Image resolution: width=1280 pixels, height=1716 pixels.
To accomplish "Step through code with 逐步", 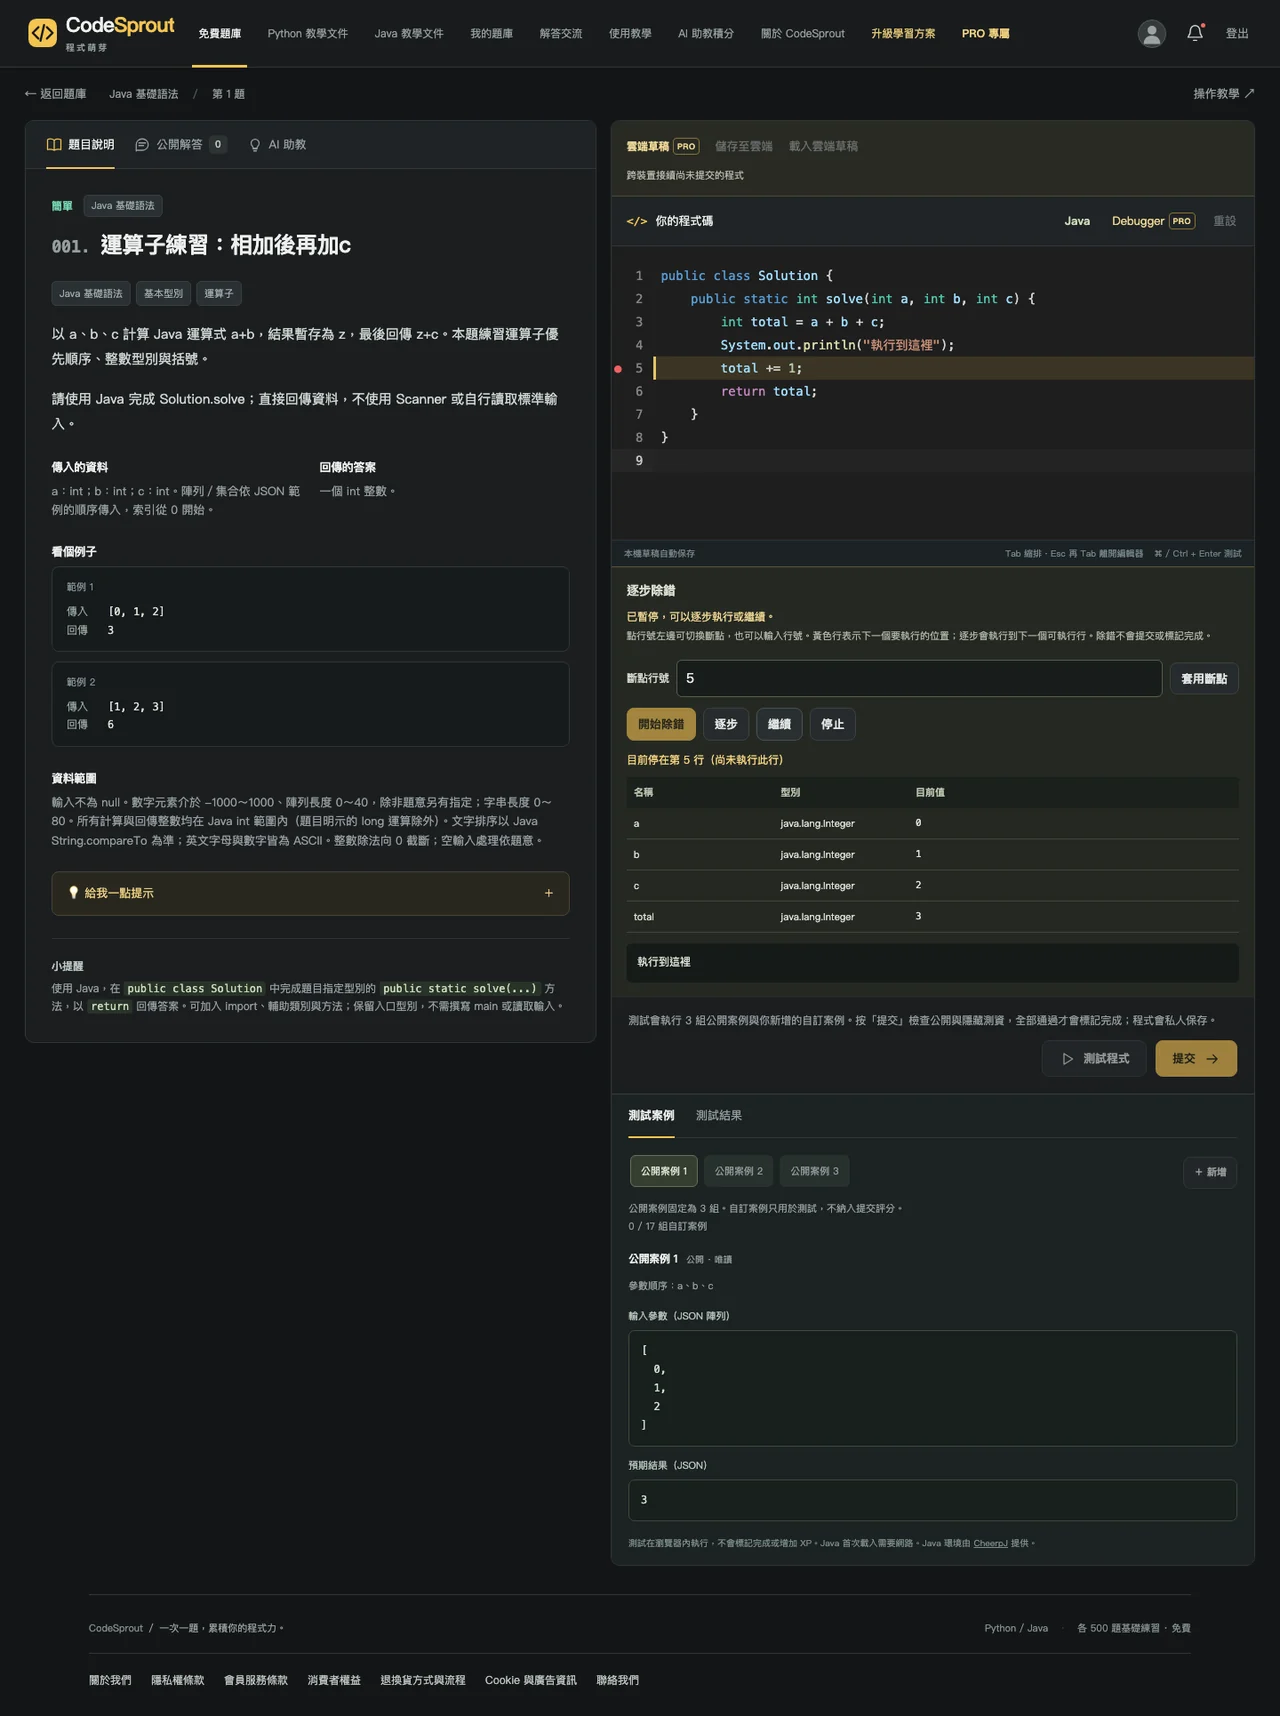I will pyautogui.click(x=726, y=724).
